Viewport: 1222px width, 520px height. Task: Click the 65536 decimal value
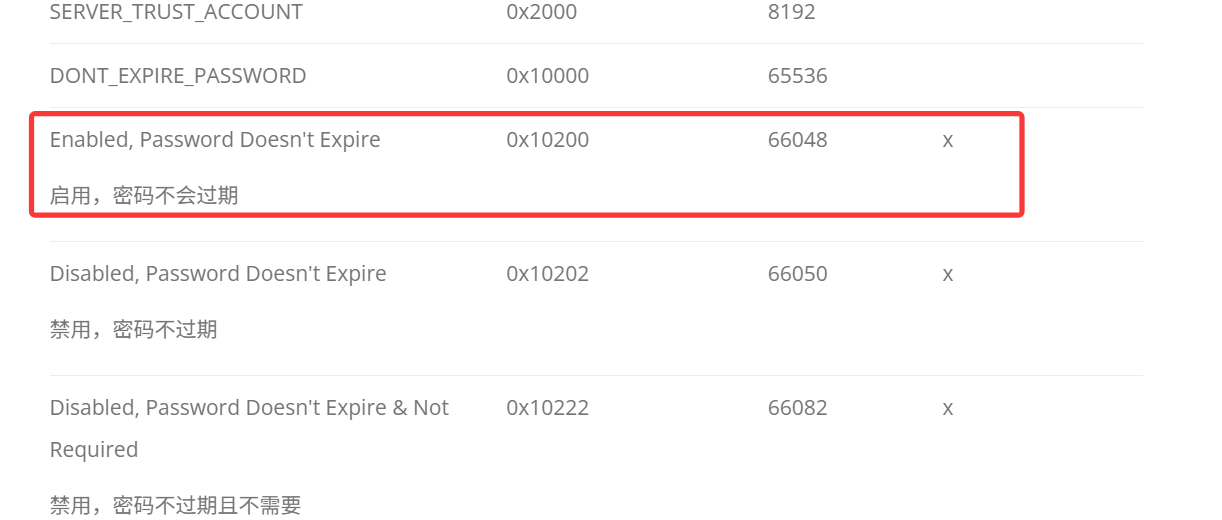[x=798, y=76]
